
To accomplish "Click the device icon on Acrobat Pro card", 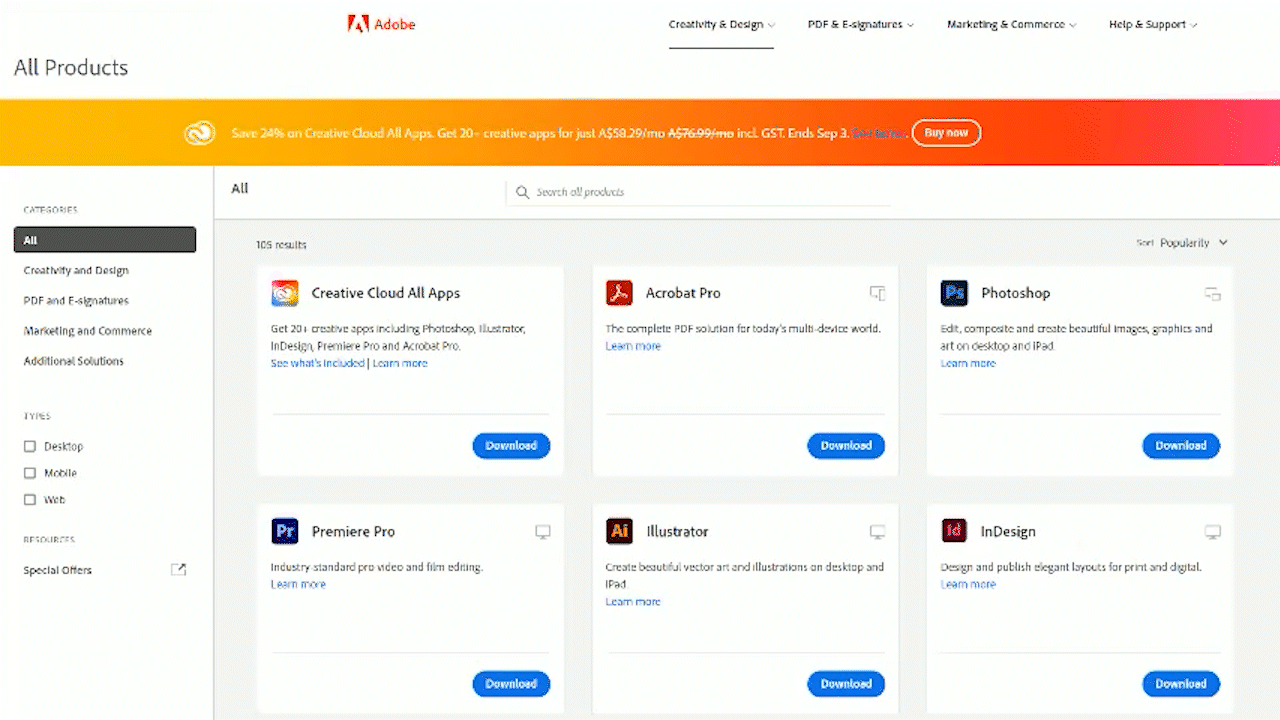I will pos(877,293).
